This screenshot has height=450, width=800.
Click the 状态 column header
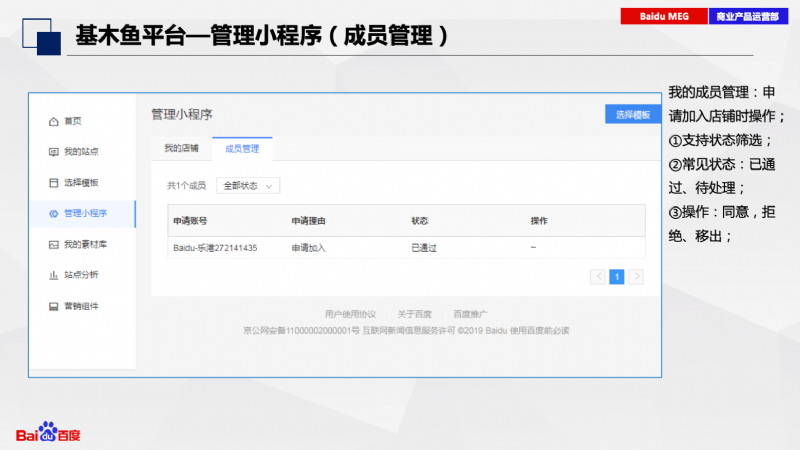click(420, 221)
